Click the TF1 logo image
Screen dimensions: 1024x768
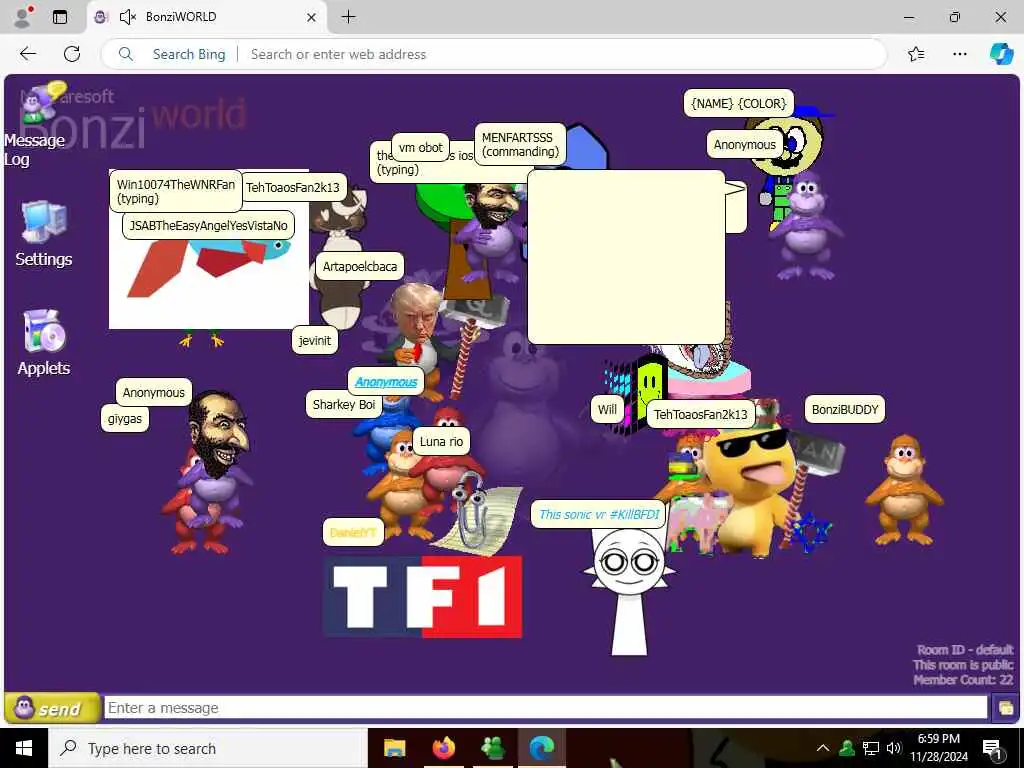(423, 596)
